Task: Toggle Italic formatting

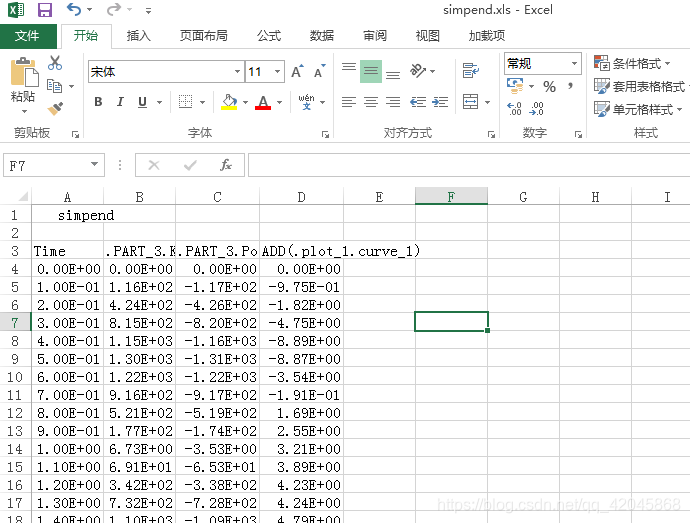Action: tap(120, 102)
